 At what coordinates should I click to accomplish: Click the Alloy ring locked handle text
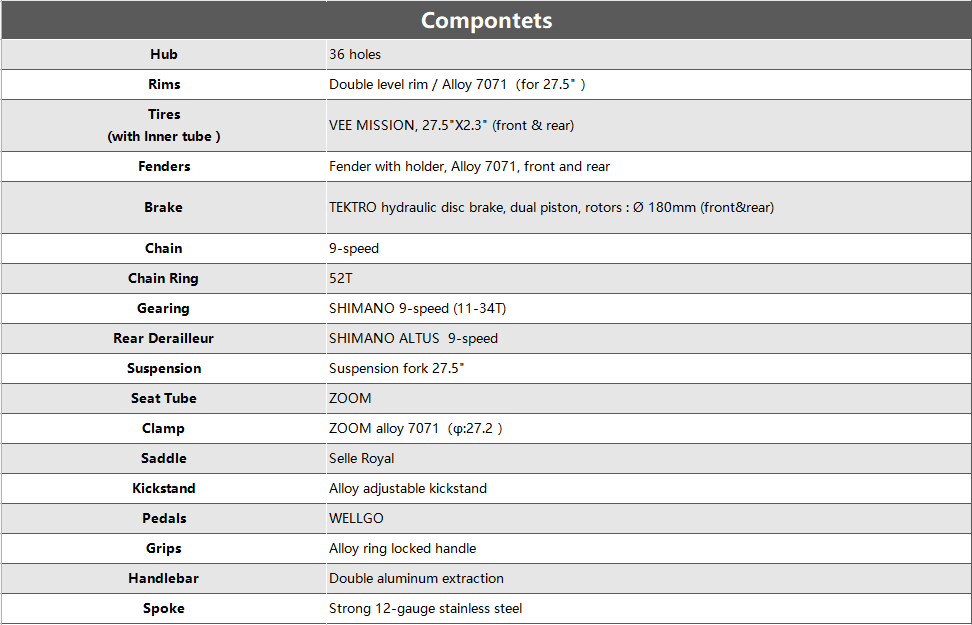pyautogui.click(x=402, y=548)
